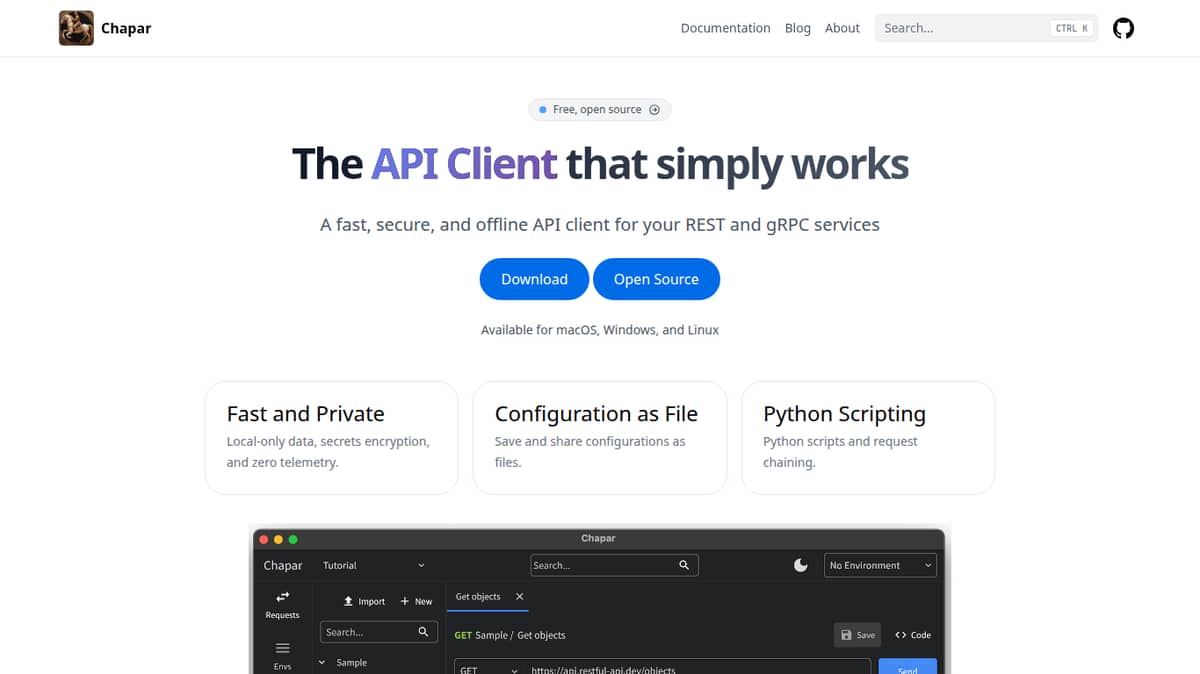Click the Open Source button
The height and width of the screenshot is (674, 1200).
coord(656,279)
